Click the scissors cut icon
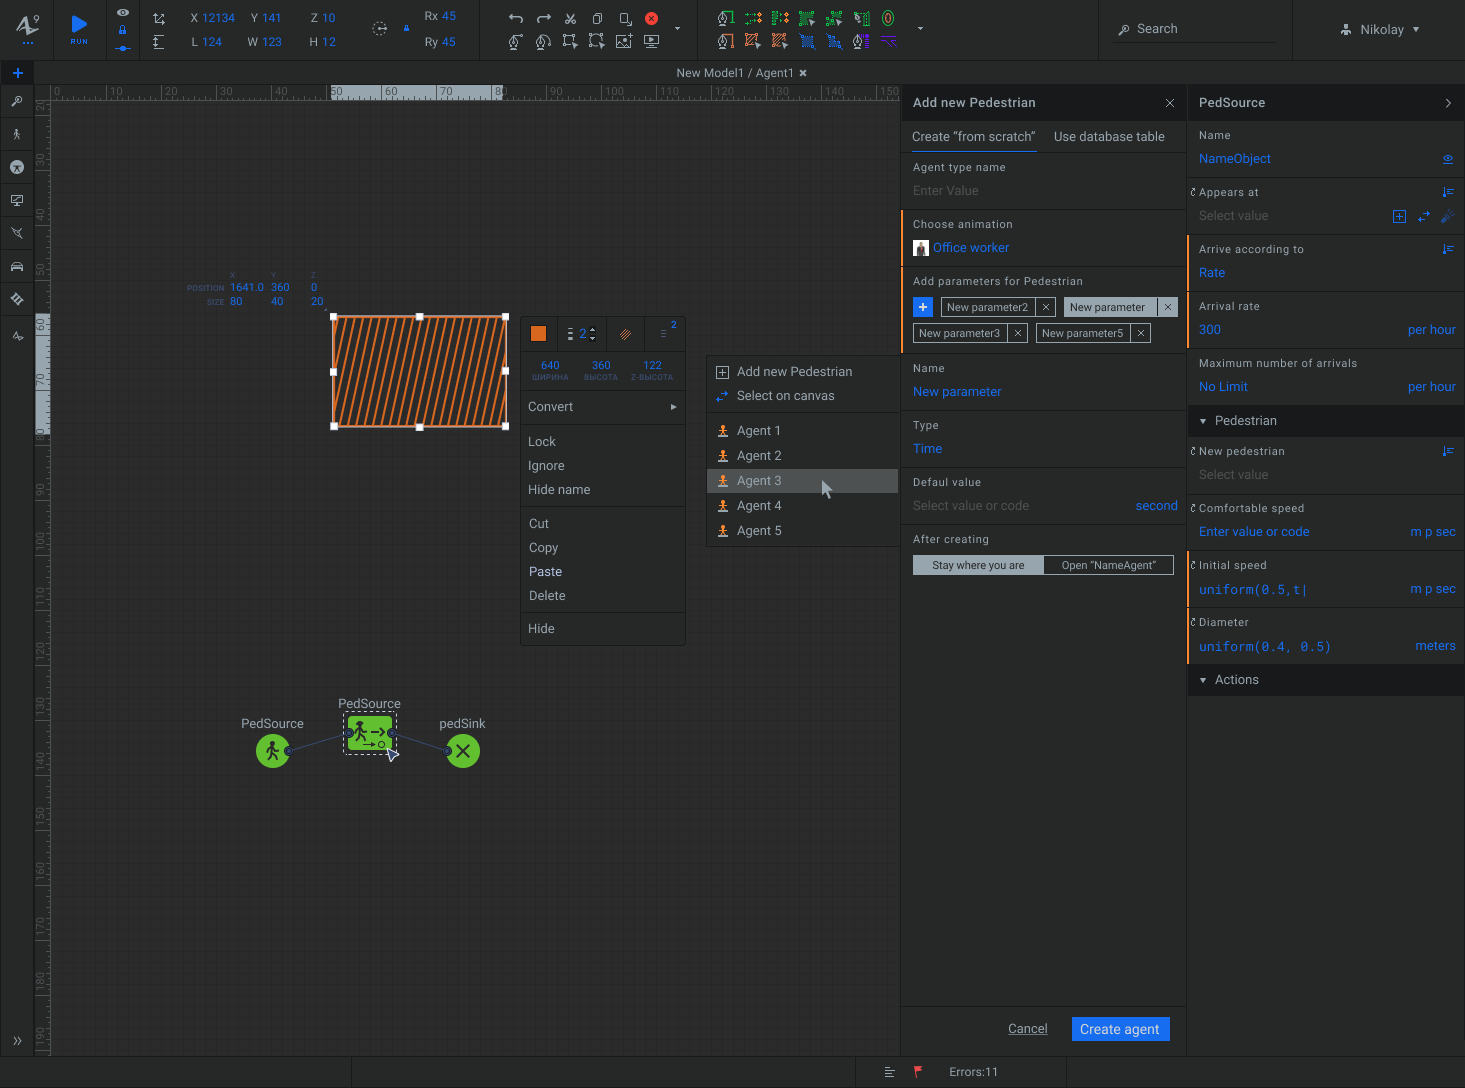1465x1088 pixels. coord(570,18)
